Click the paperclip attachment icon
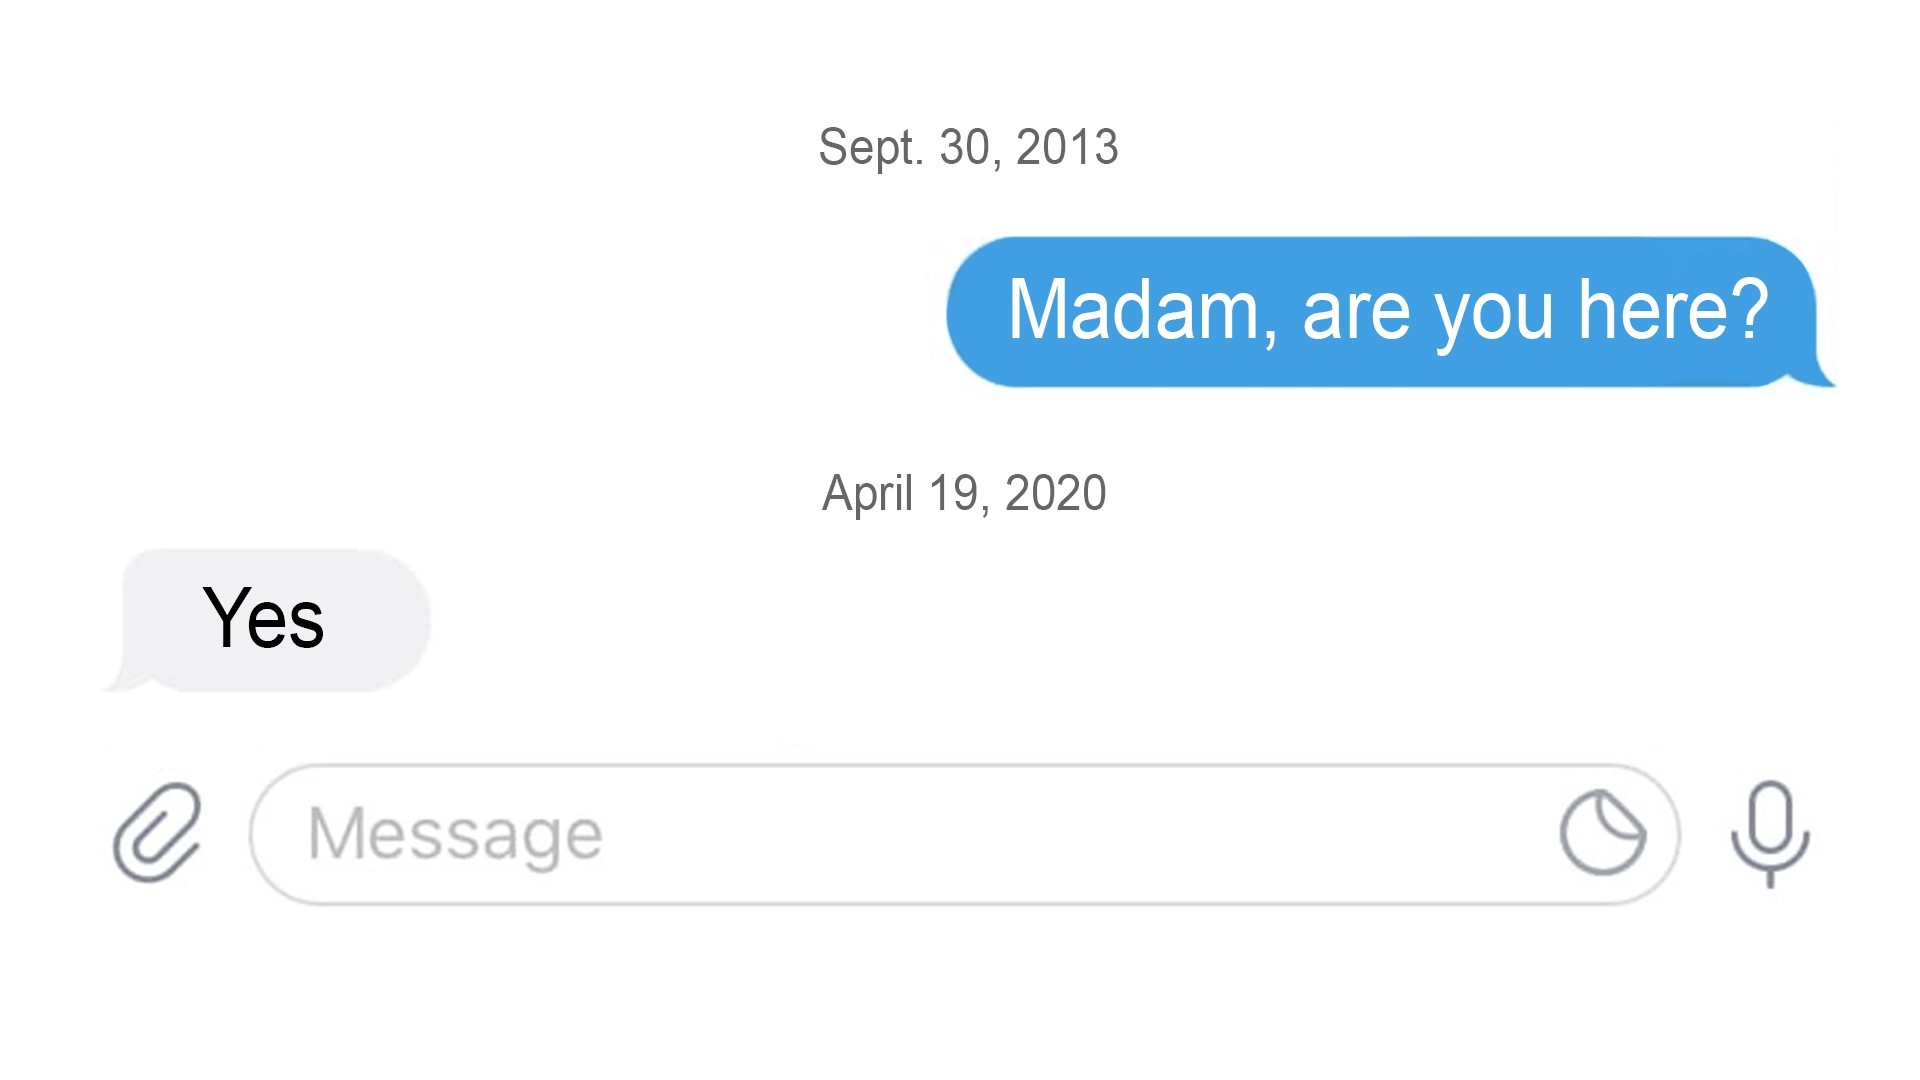 click(x=157, y=833)
